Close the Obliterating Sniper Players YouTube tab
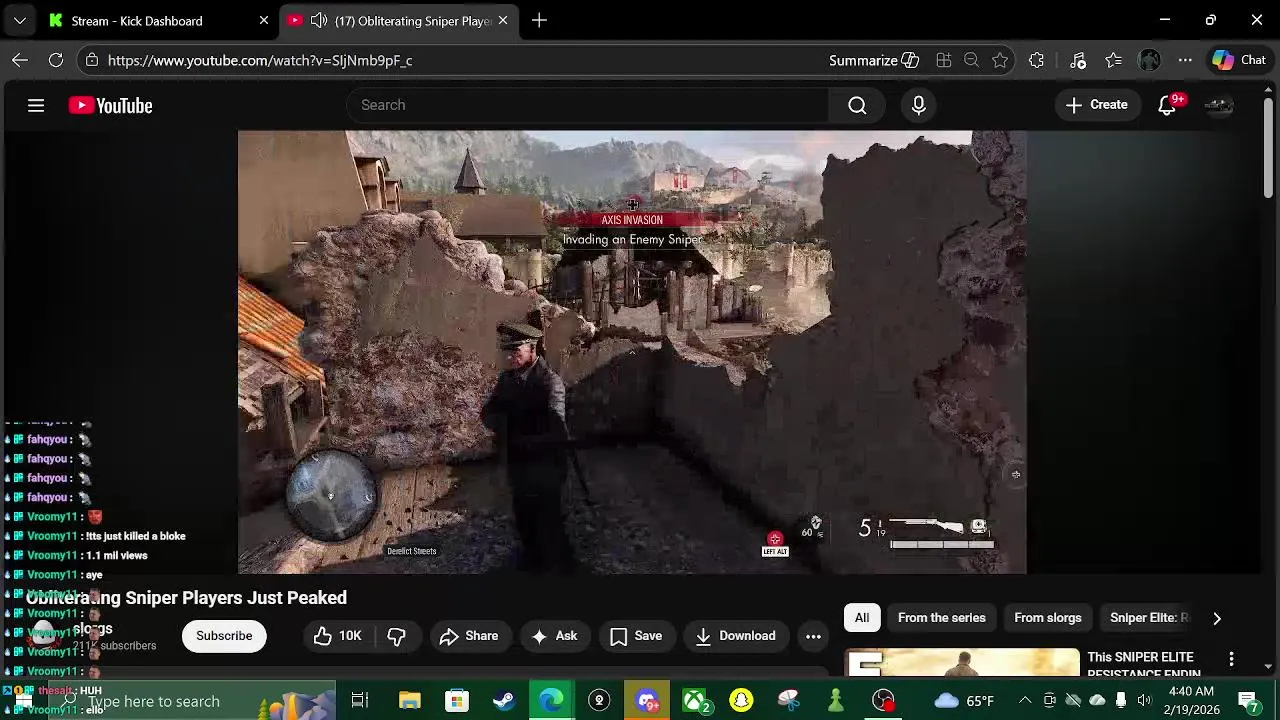 pyautogui.click(x=502, y=20)
